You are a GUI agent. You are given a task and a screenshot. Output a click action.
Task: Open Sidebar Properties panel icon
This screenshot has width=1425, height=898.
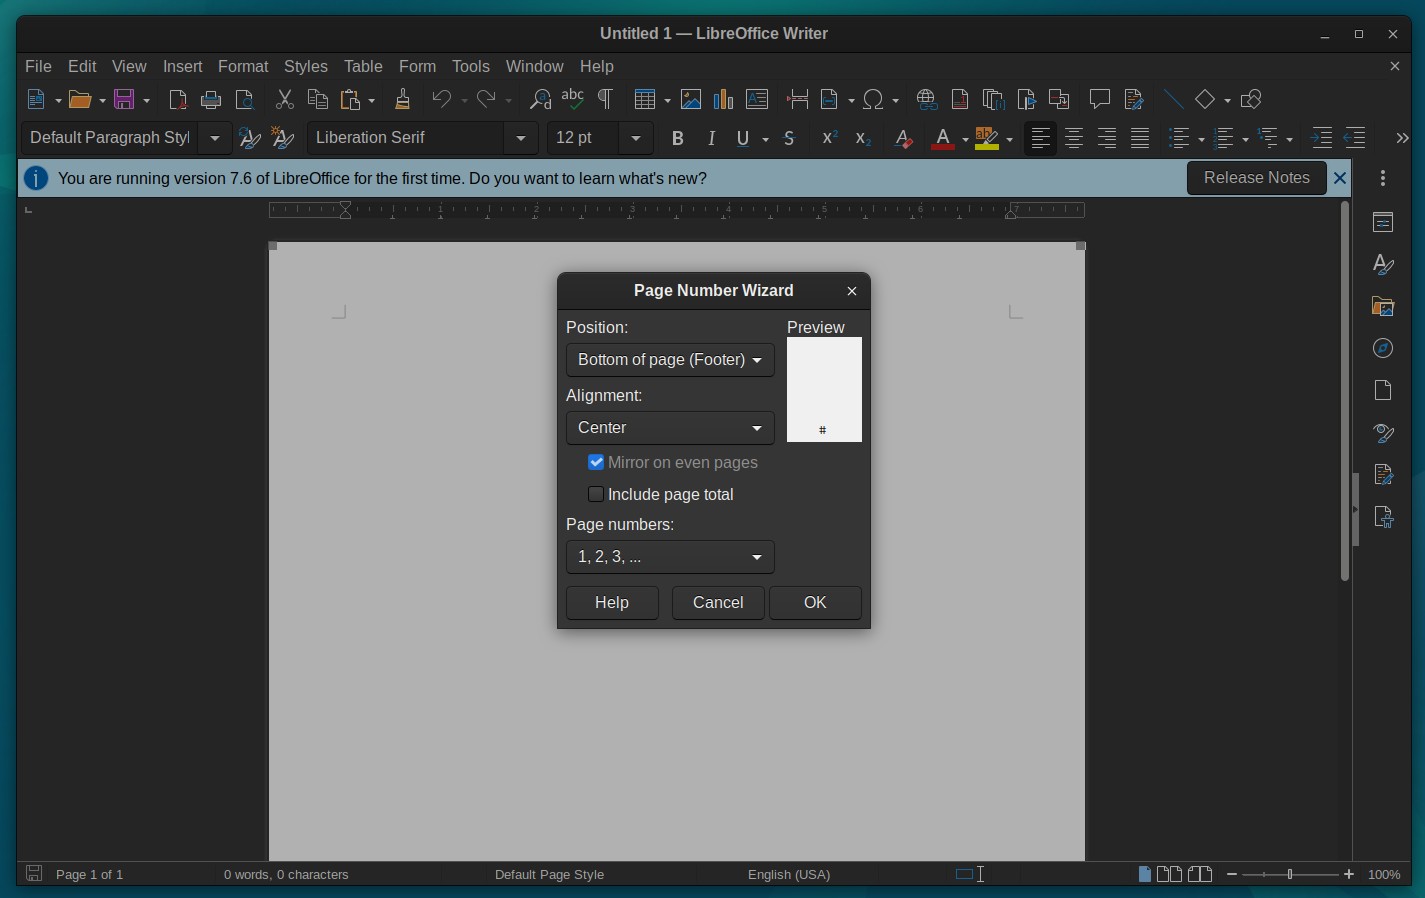1383,222
